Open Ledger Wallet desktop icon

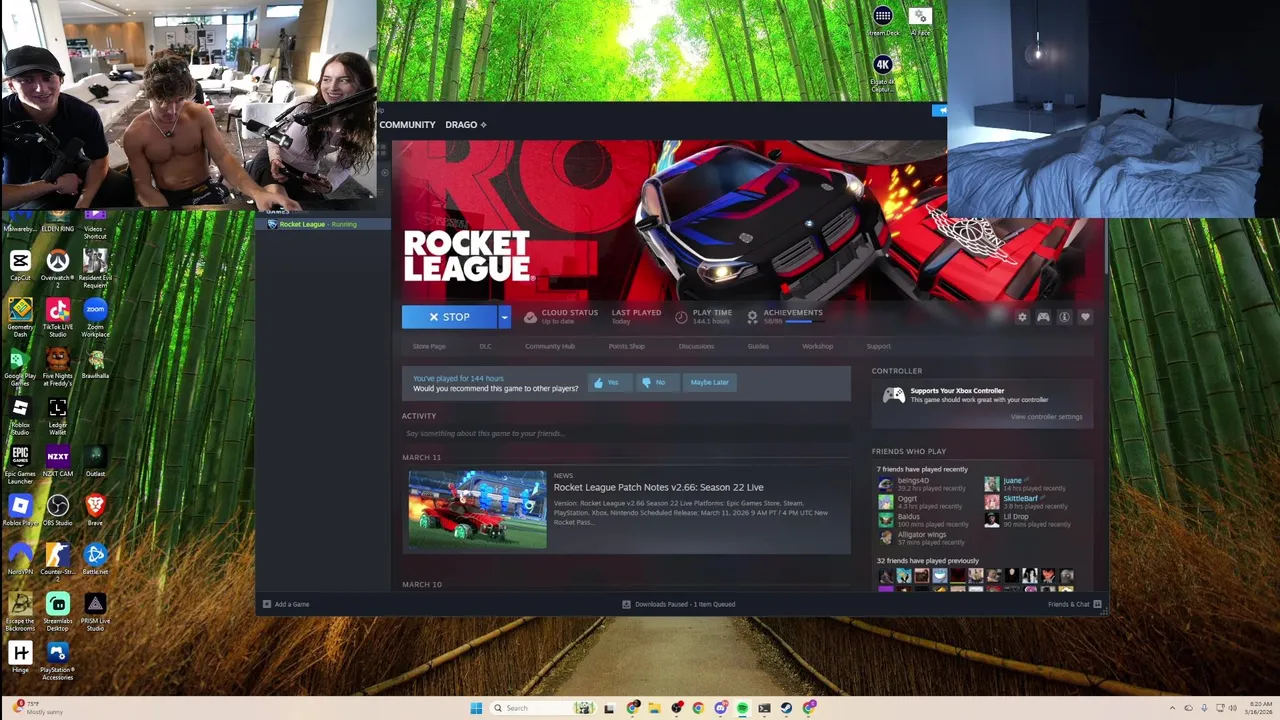coord(58,415)
